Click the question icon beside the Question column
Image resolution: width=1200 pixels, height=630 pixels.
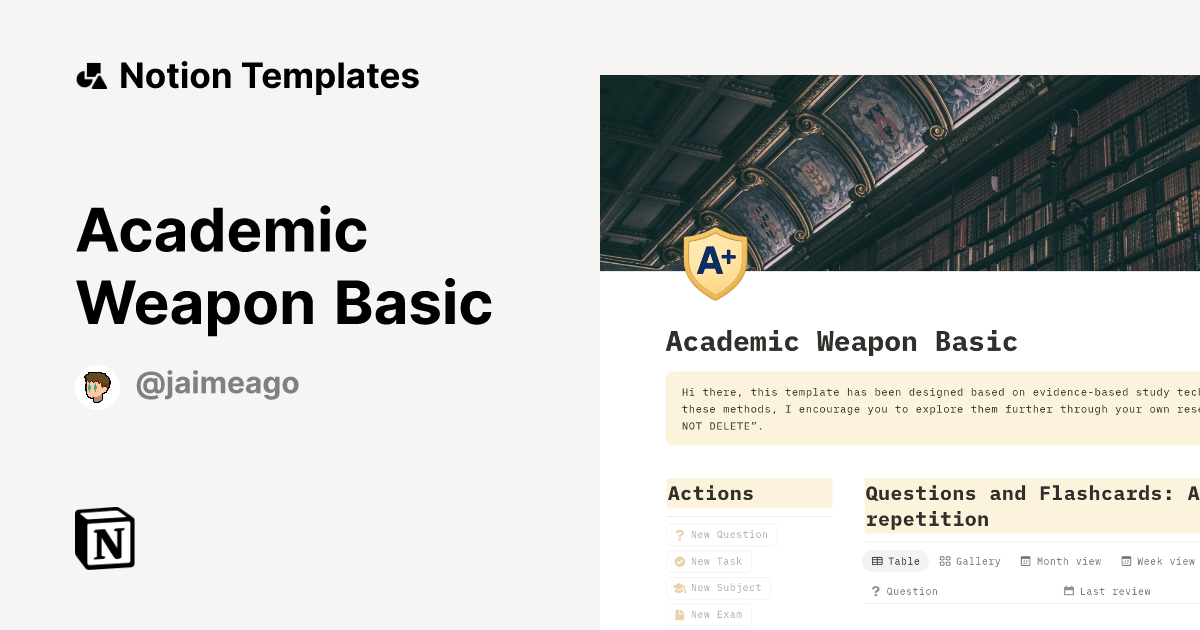(x=874, y=591)
